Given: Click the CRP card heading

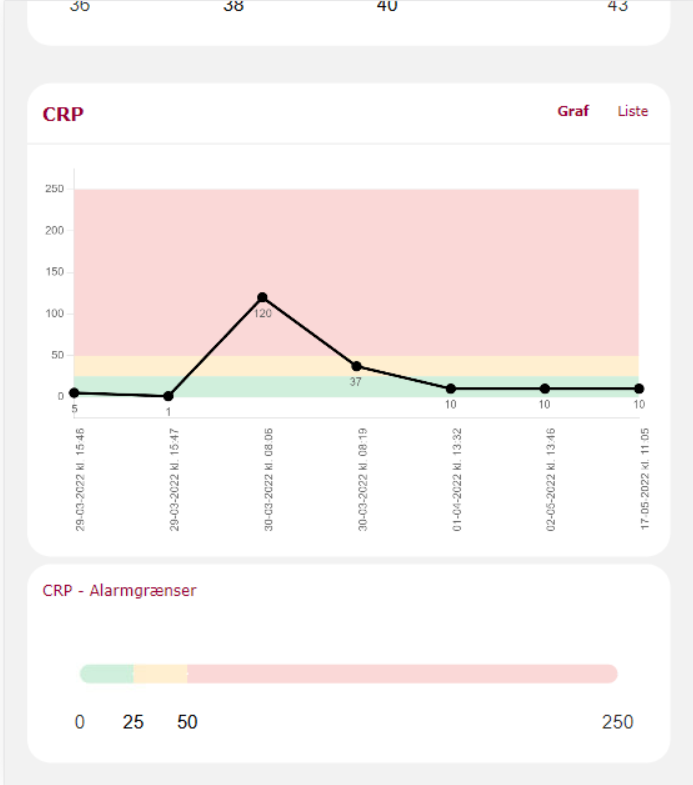Looking at the screenshot, I should pyautogui.click(x=63, y=114).
